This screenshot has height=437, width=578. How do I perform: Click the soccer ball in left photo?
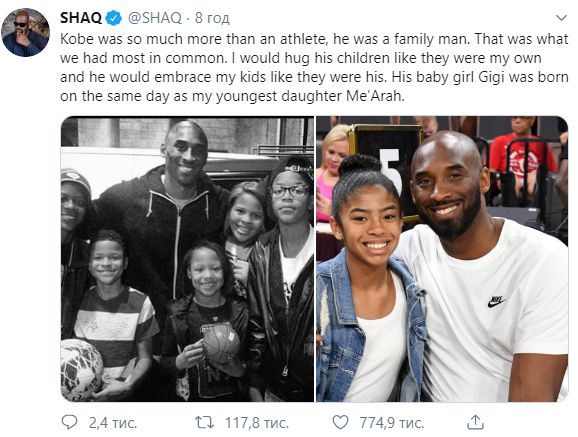click(x=82, y=369)
